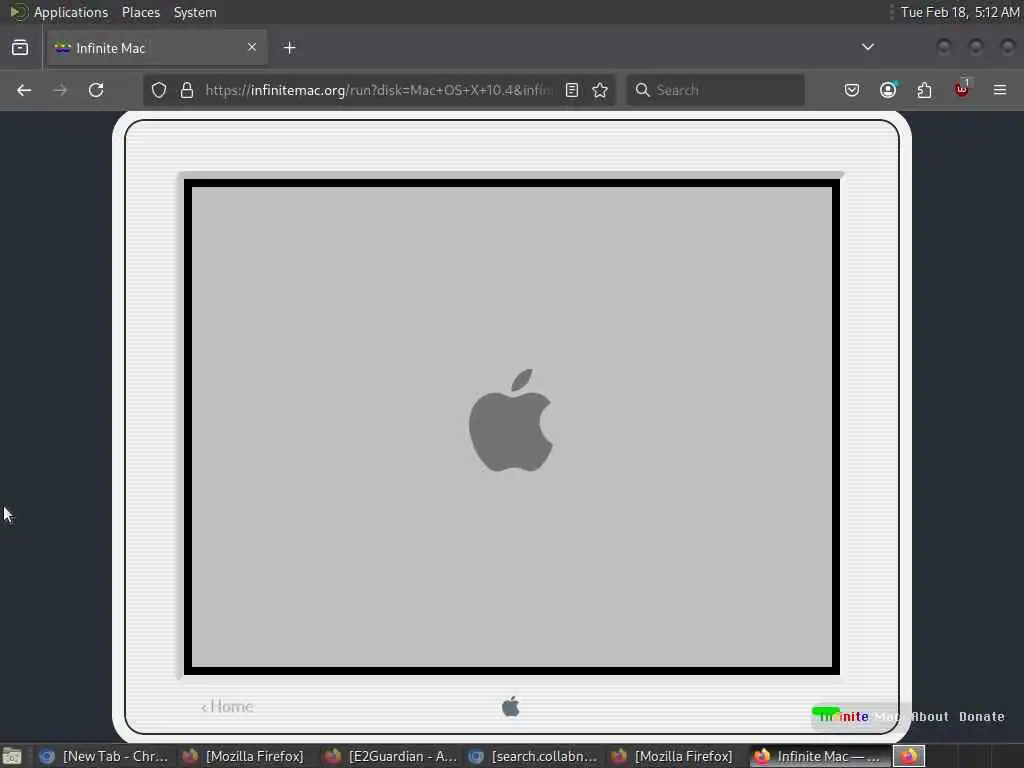Image resolution: width=1024 pixels, height=768 pixels.
Task: Click the Firefox View icon
Action: (x=20, y=48)
